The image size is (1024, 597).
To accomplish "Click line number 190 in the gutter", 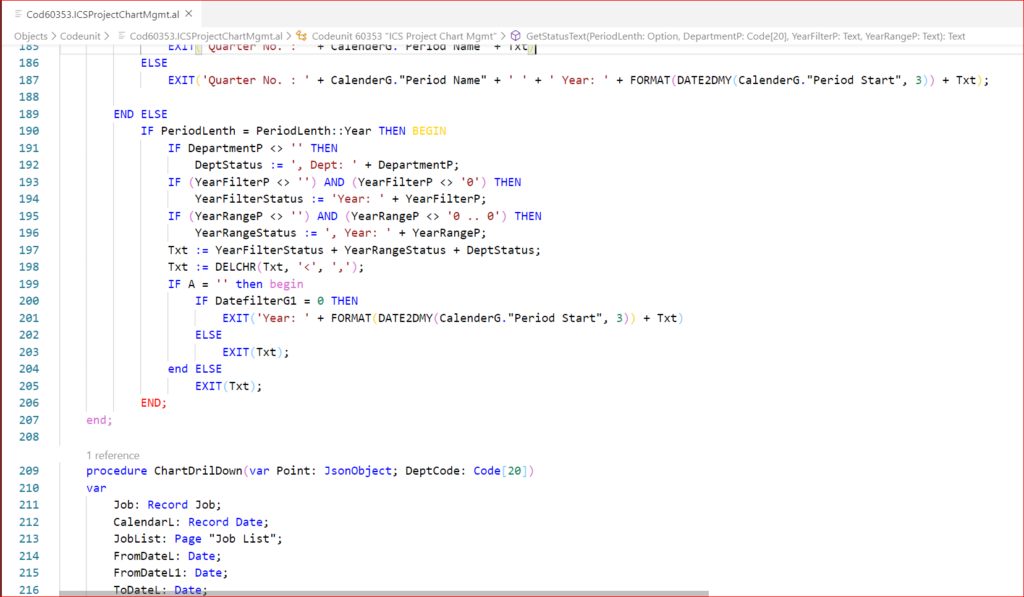I will tap(29, 131).
